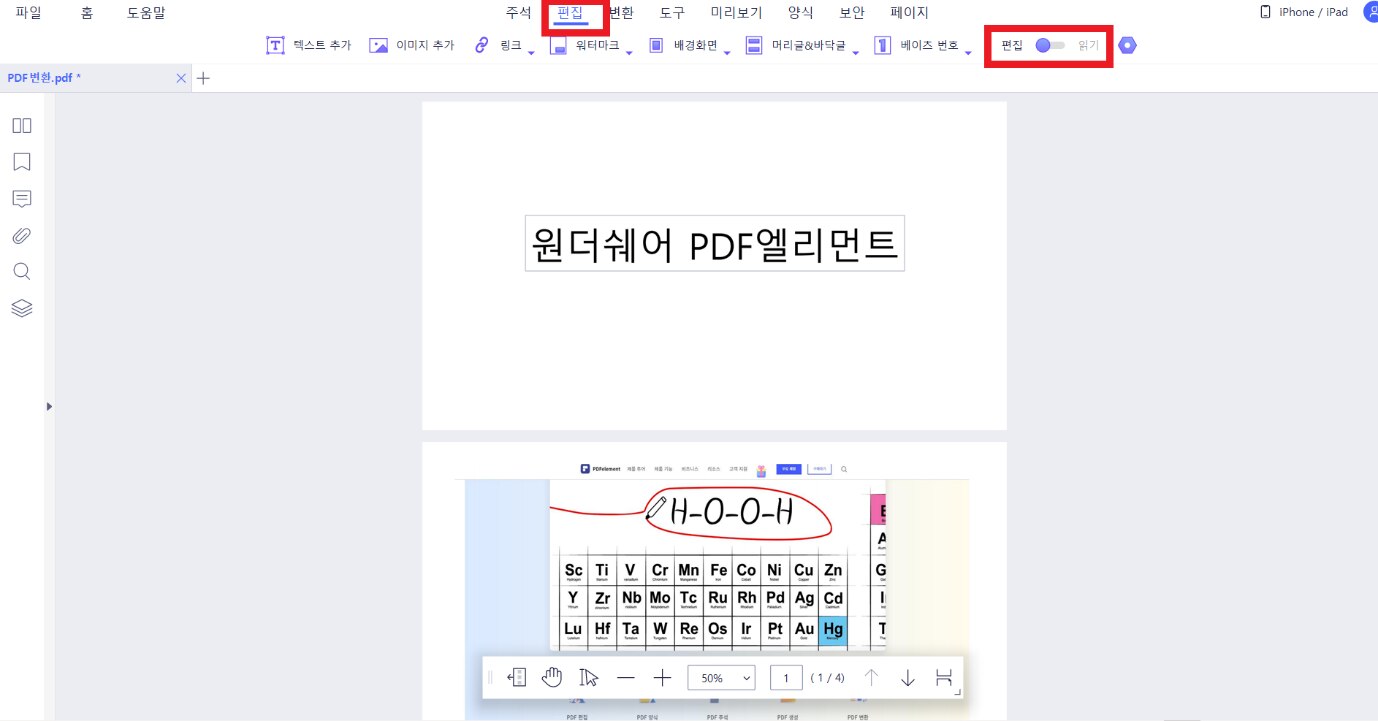This screenshot has width=1378, height=721.
Task: Select the hand pan tool
Action: tap(551, 677)
